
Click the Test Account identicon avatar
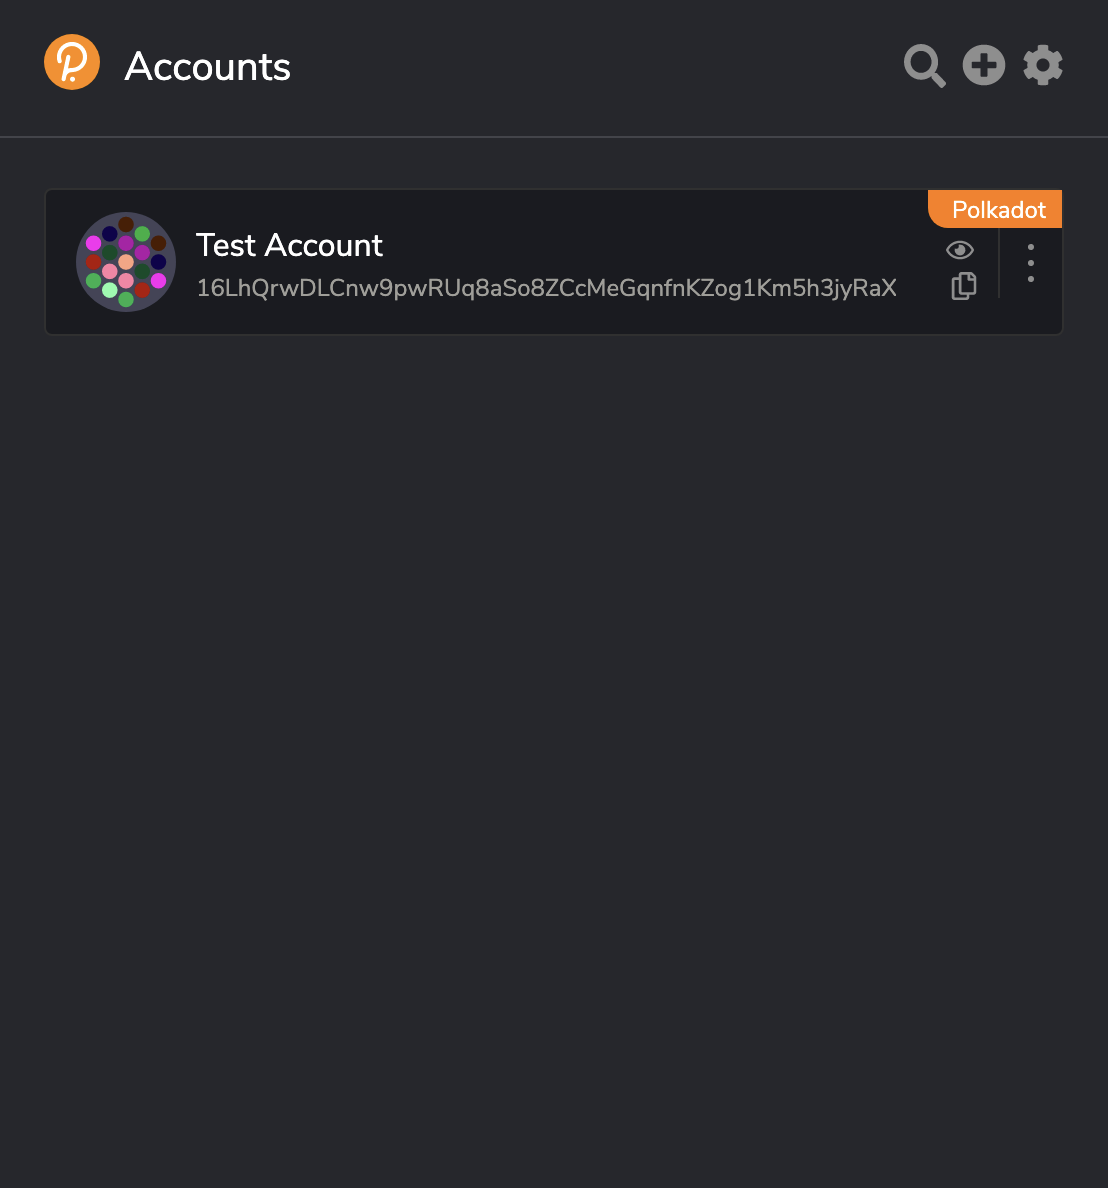[x=126, y=262]
